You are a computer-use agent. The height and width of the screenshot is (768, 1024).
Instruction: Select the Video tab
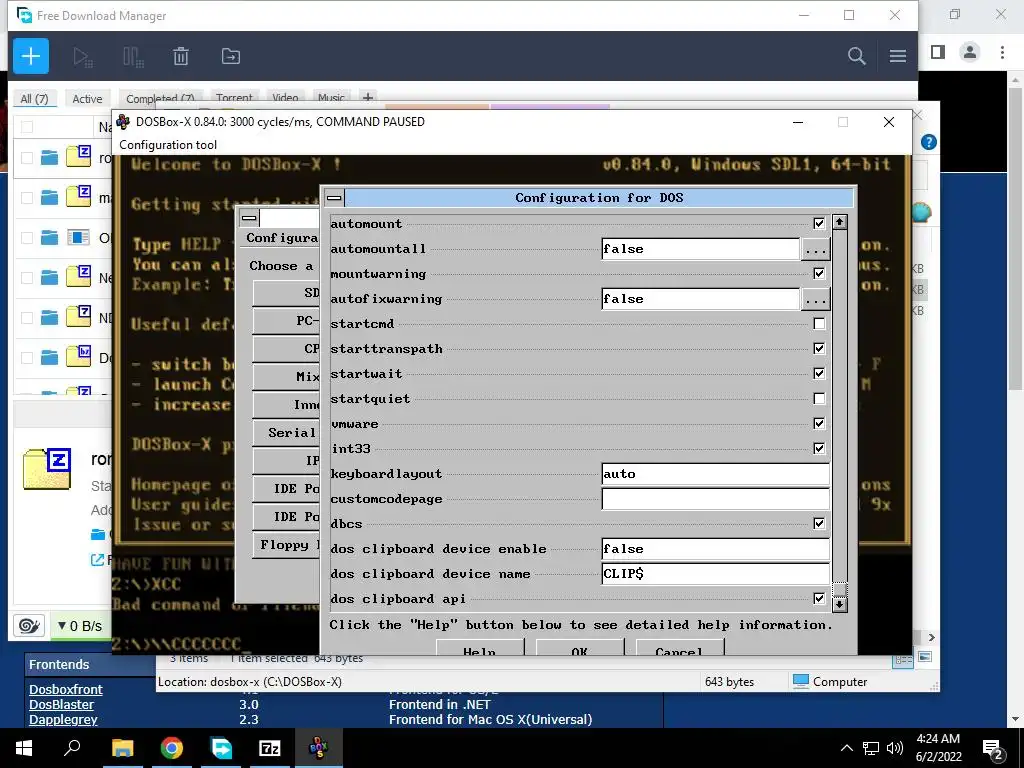pos(285,98)
